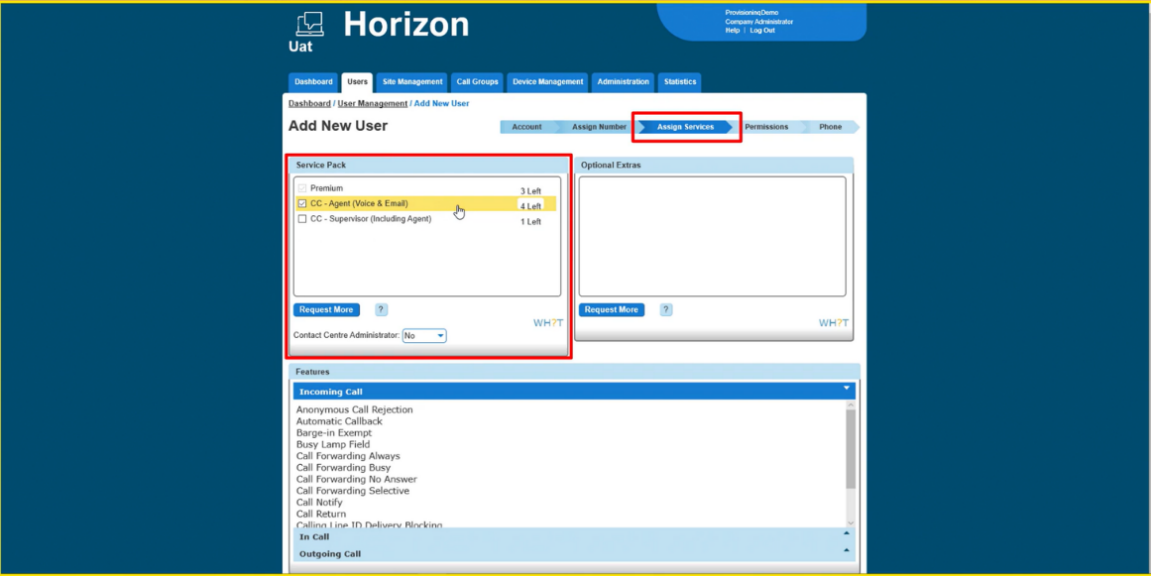This screenshot has height=576, width=1151.
Task: Click the Help link in header
Action: pos(732,30)
